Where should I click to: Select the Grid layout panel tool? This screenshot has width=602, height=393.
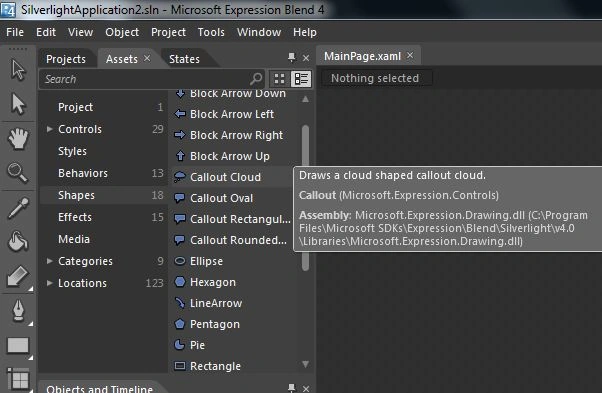(18, 378)
